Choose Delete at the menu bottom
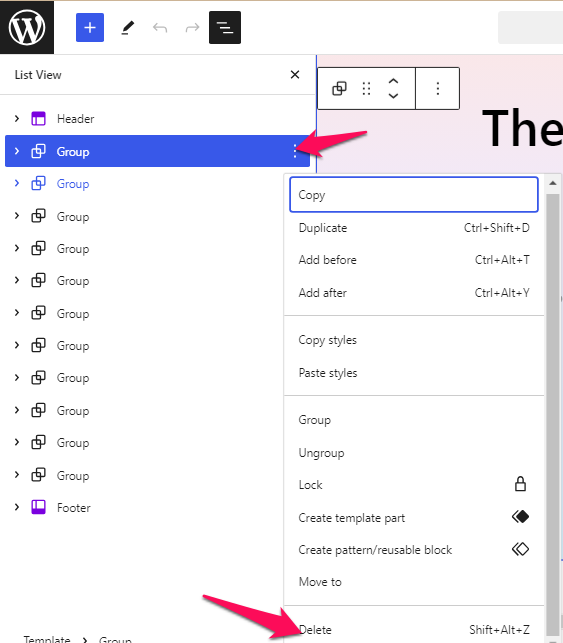The width and height of the screenshot is (563, 643). tap(414, 629)
